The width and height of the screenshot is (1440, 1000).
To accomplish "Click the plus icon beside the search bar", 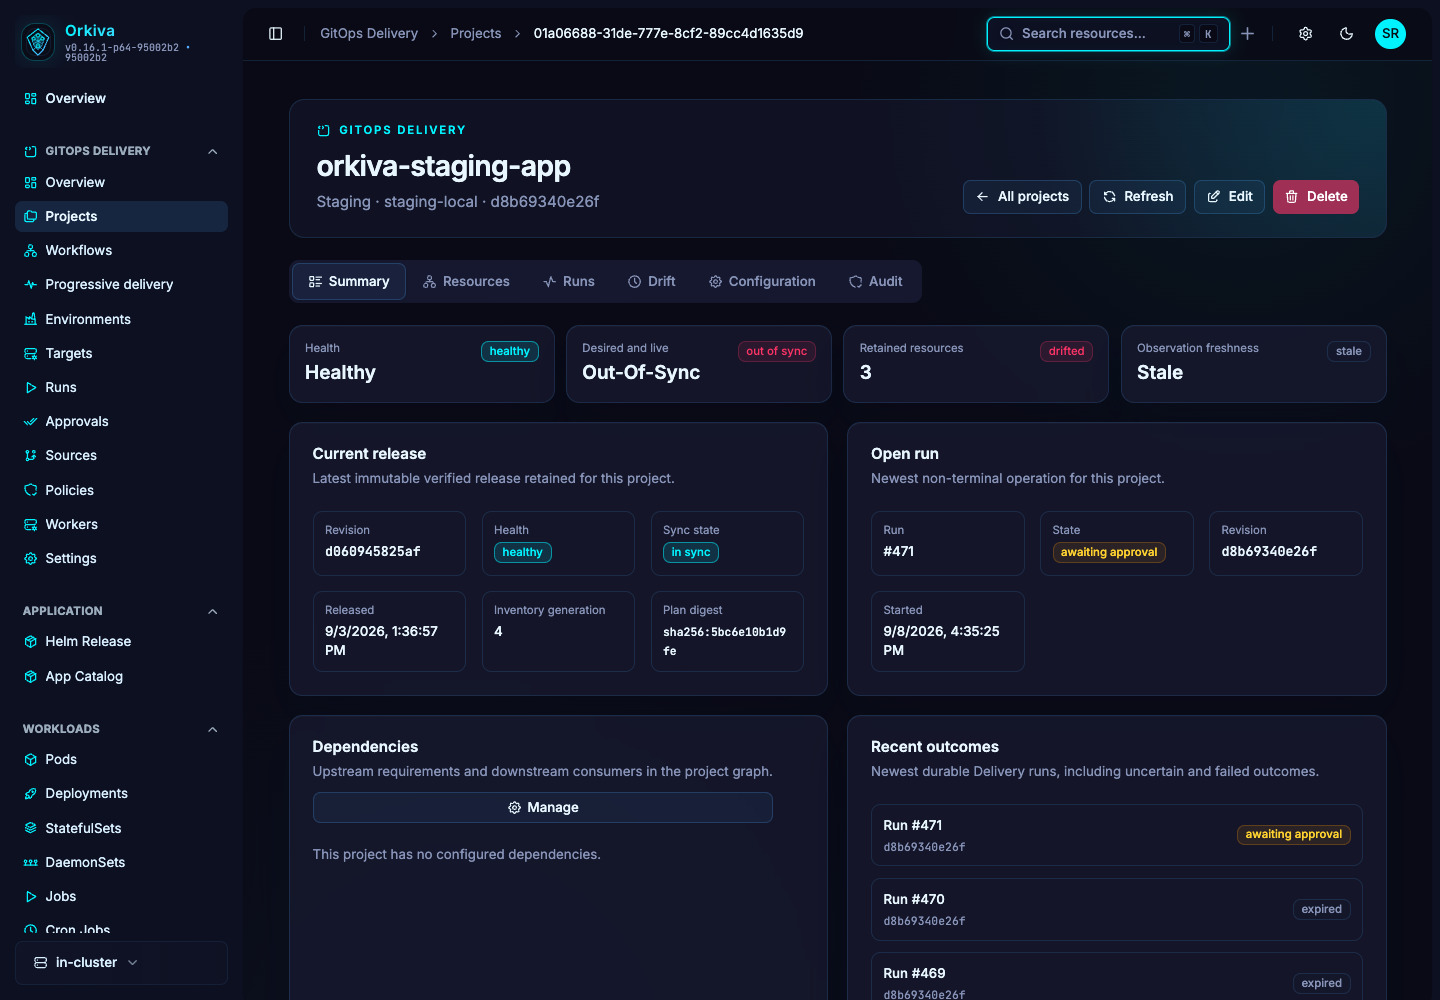I will point(1248,34).
